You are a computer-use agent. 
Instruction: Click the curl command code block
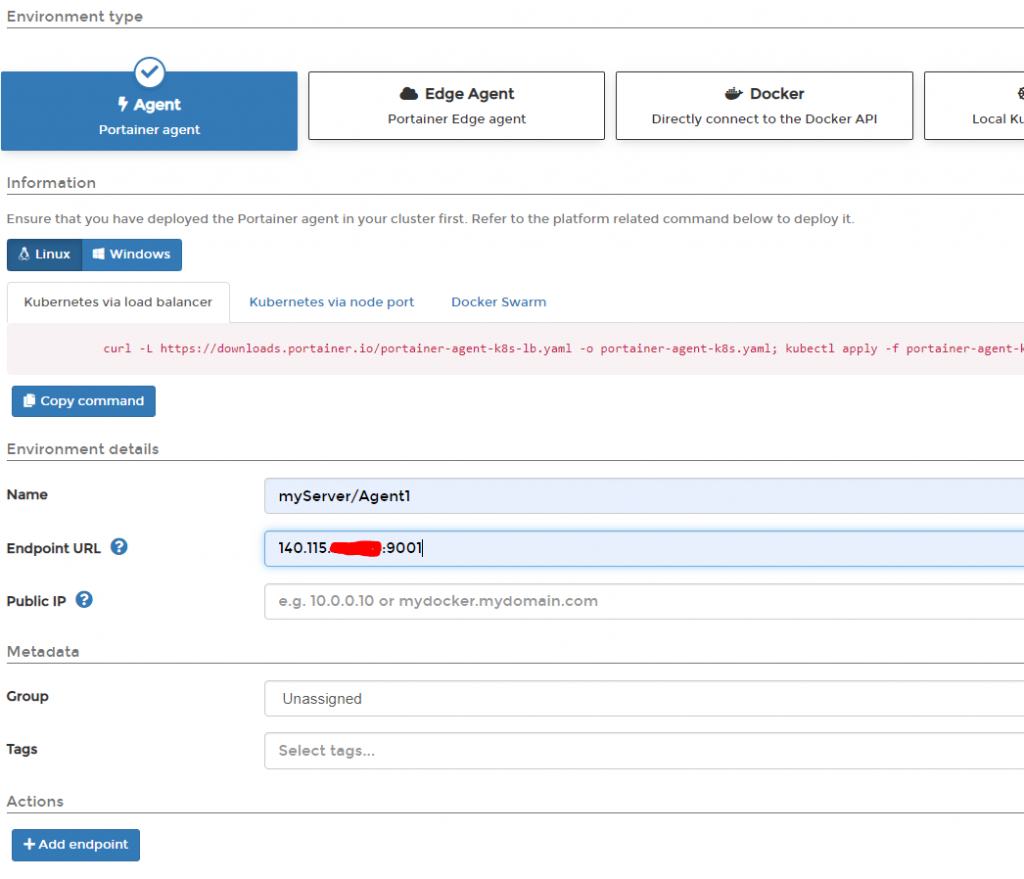point(515,349)
